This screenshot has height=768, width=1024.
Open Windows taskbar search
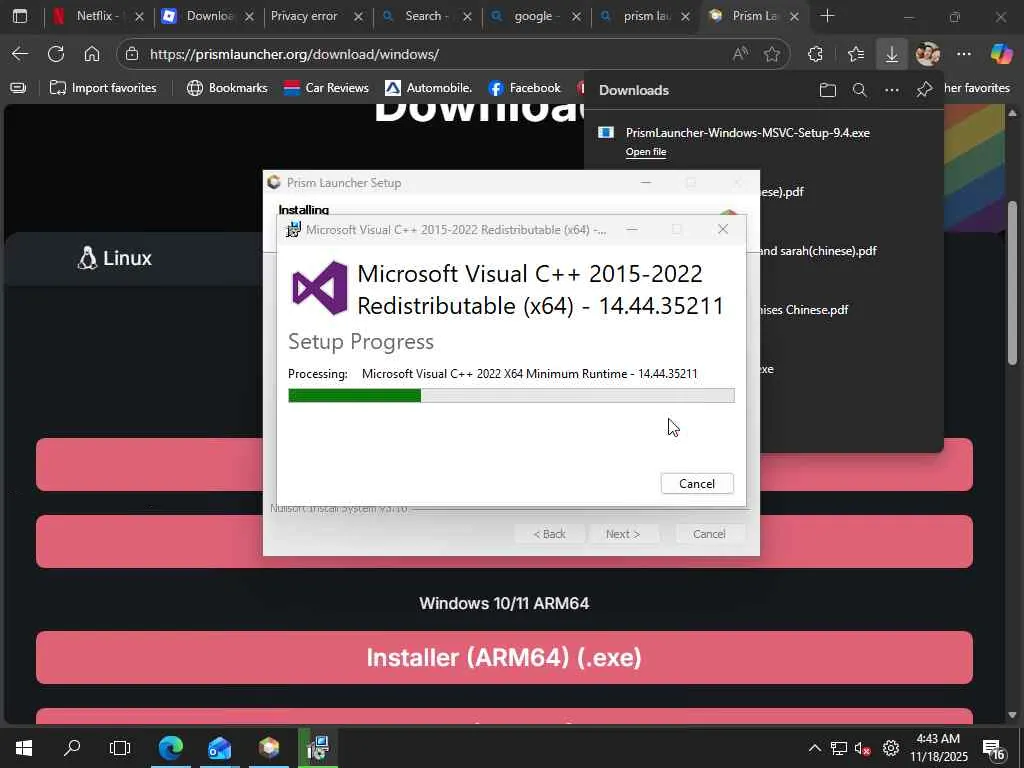coord(72,748)
